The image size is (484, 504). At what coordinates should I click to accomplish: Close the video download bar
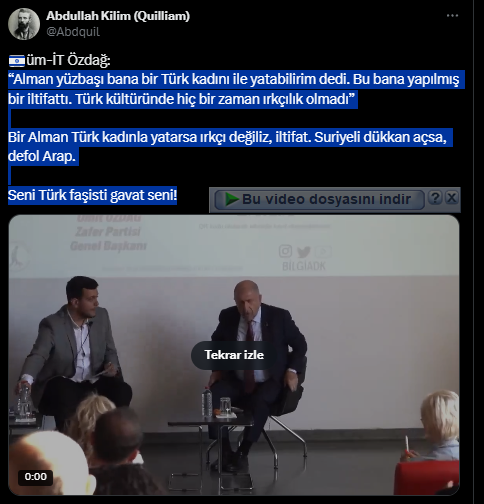[452, 198]
